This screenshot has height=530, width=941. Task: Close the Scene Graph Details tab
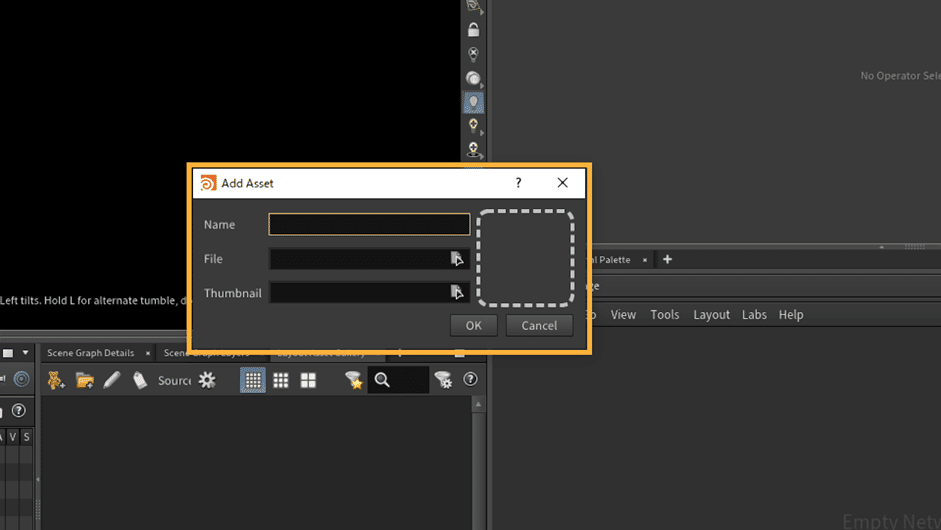pos(148,353)
